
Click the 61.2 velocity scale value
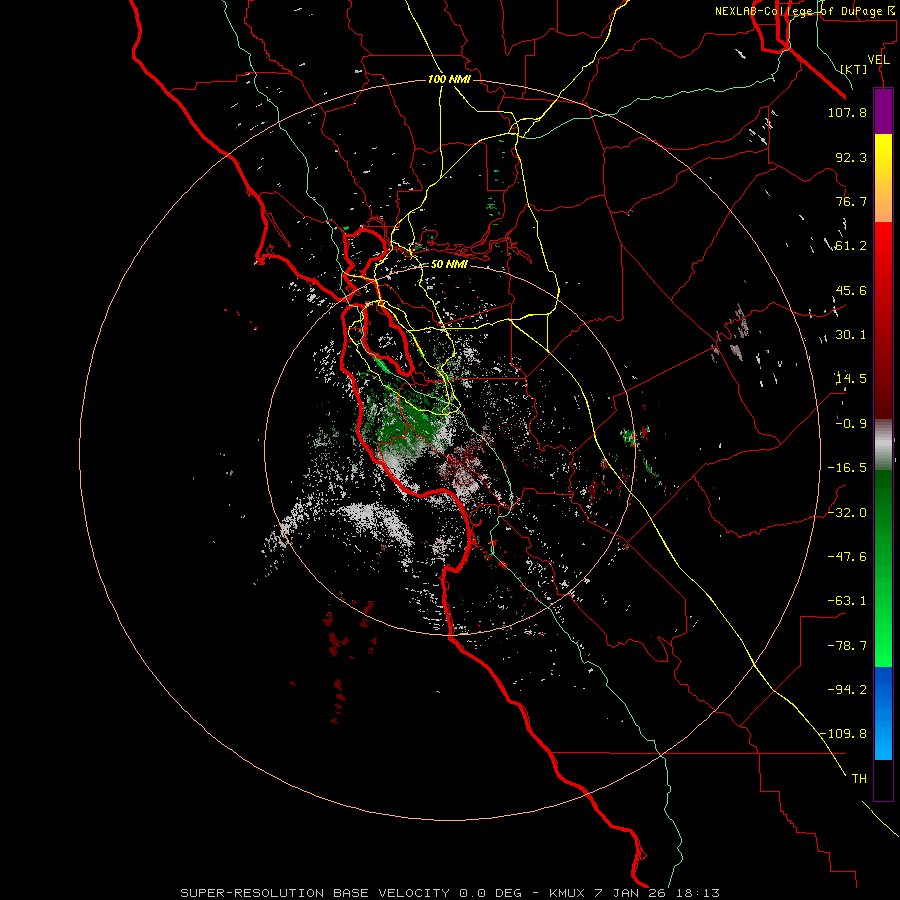pyautogui.click(x=851, y=246)
